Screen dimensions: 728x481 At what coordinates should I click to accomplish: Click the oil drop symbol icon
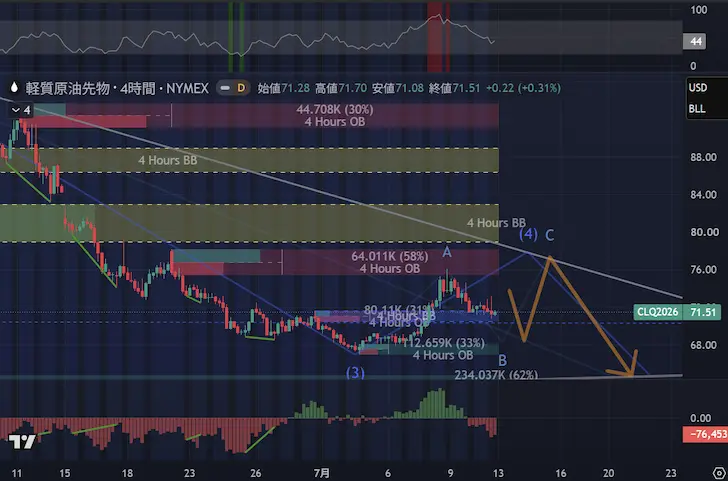[14, 87]
